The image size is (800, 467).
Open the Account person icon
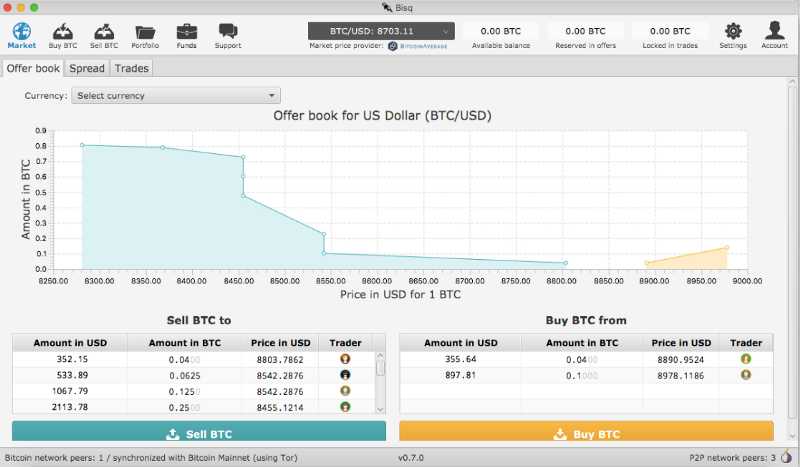(774, 31)
